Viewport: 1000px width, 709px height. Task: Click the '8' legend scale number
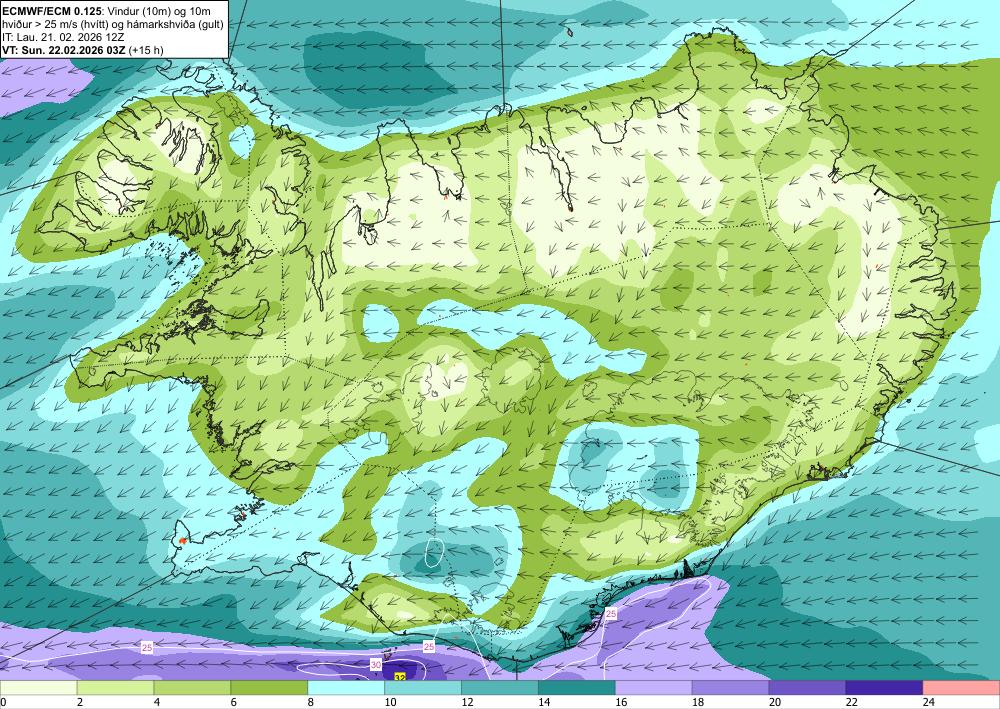click(x=311, y=702)
